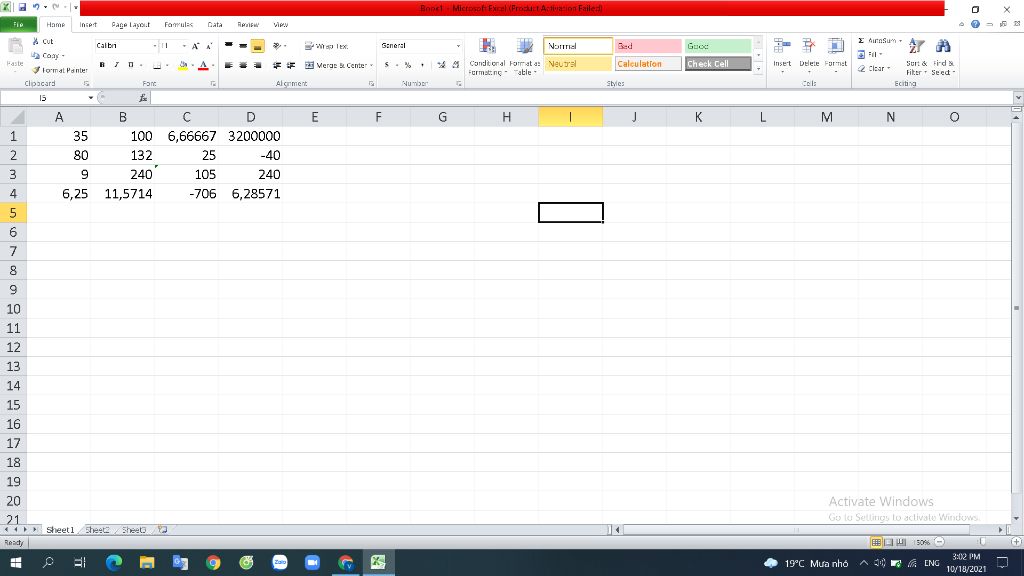The image size is (1024, 576).
Task: Open File Explorer in Windows taskbar
Action: point(147,562)
